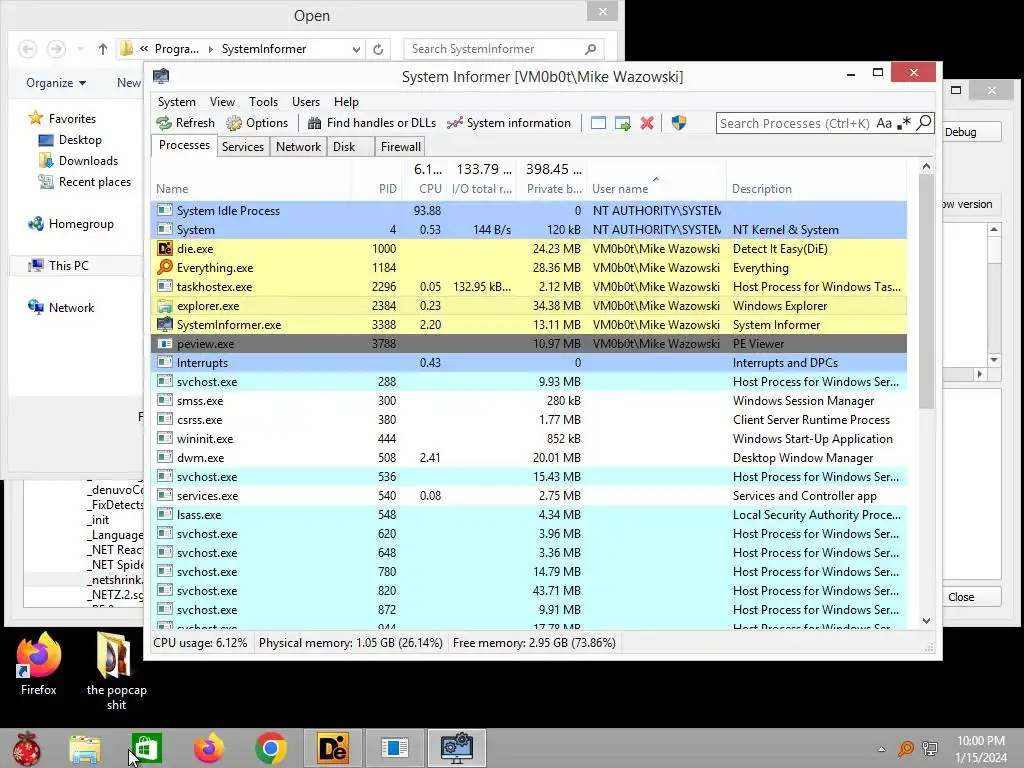Open Options via gear icon
Image resolution: width=1024 pixels, height=768 pixels.
(234, 123)
